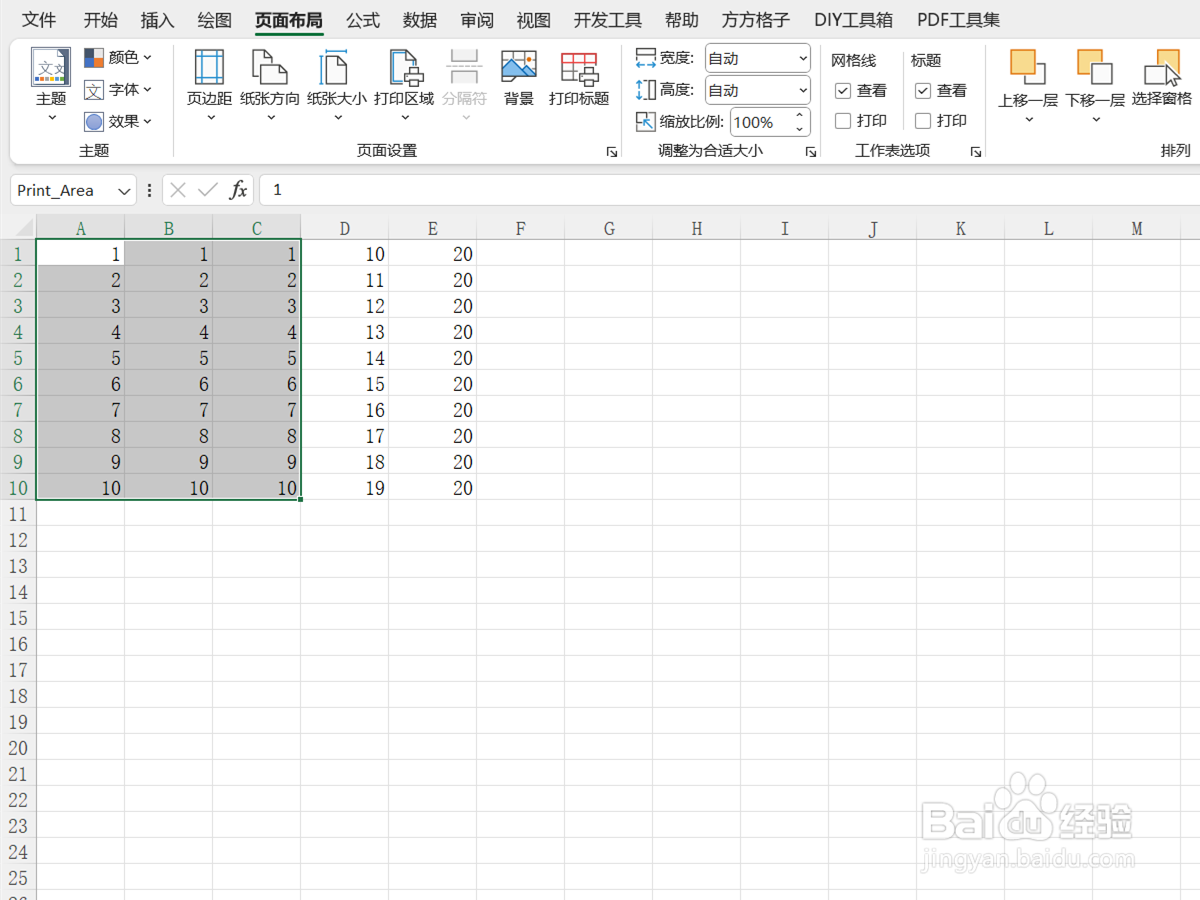Select column H header
This screenshot has width=1200, height=900.
click(697, 229)
